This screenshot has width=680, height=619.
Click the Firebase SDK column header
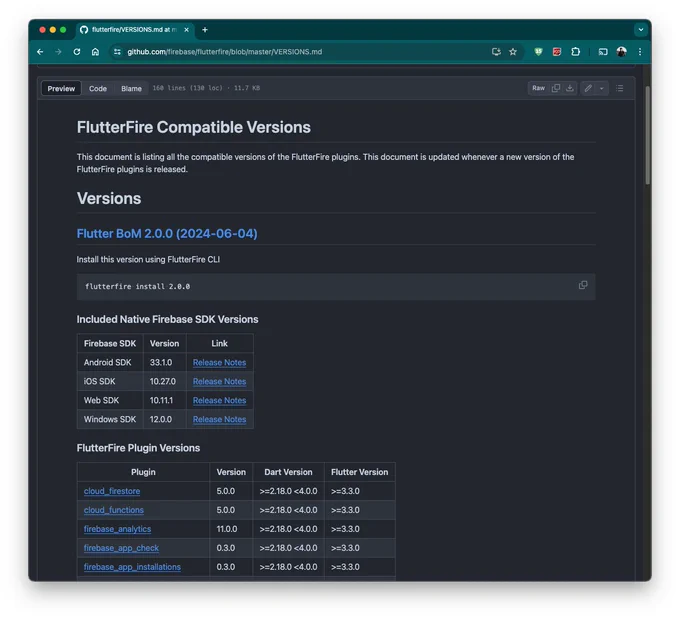point(110,344)
